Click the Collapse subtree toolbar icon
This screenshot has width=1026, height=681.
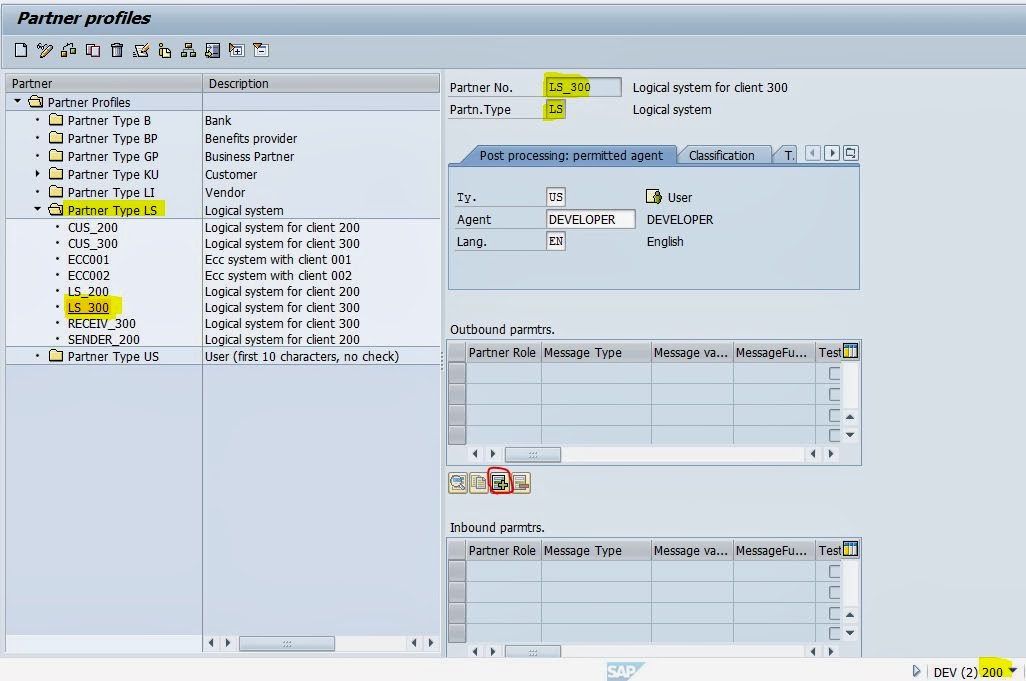(260, 50)
